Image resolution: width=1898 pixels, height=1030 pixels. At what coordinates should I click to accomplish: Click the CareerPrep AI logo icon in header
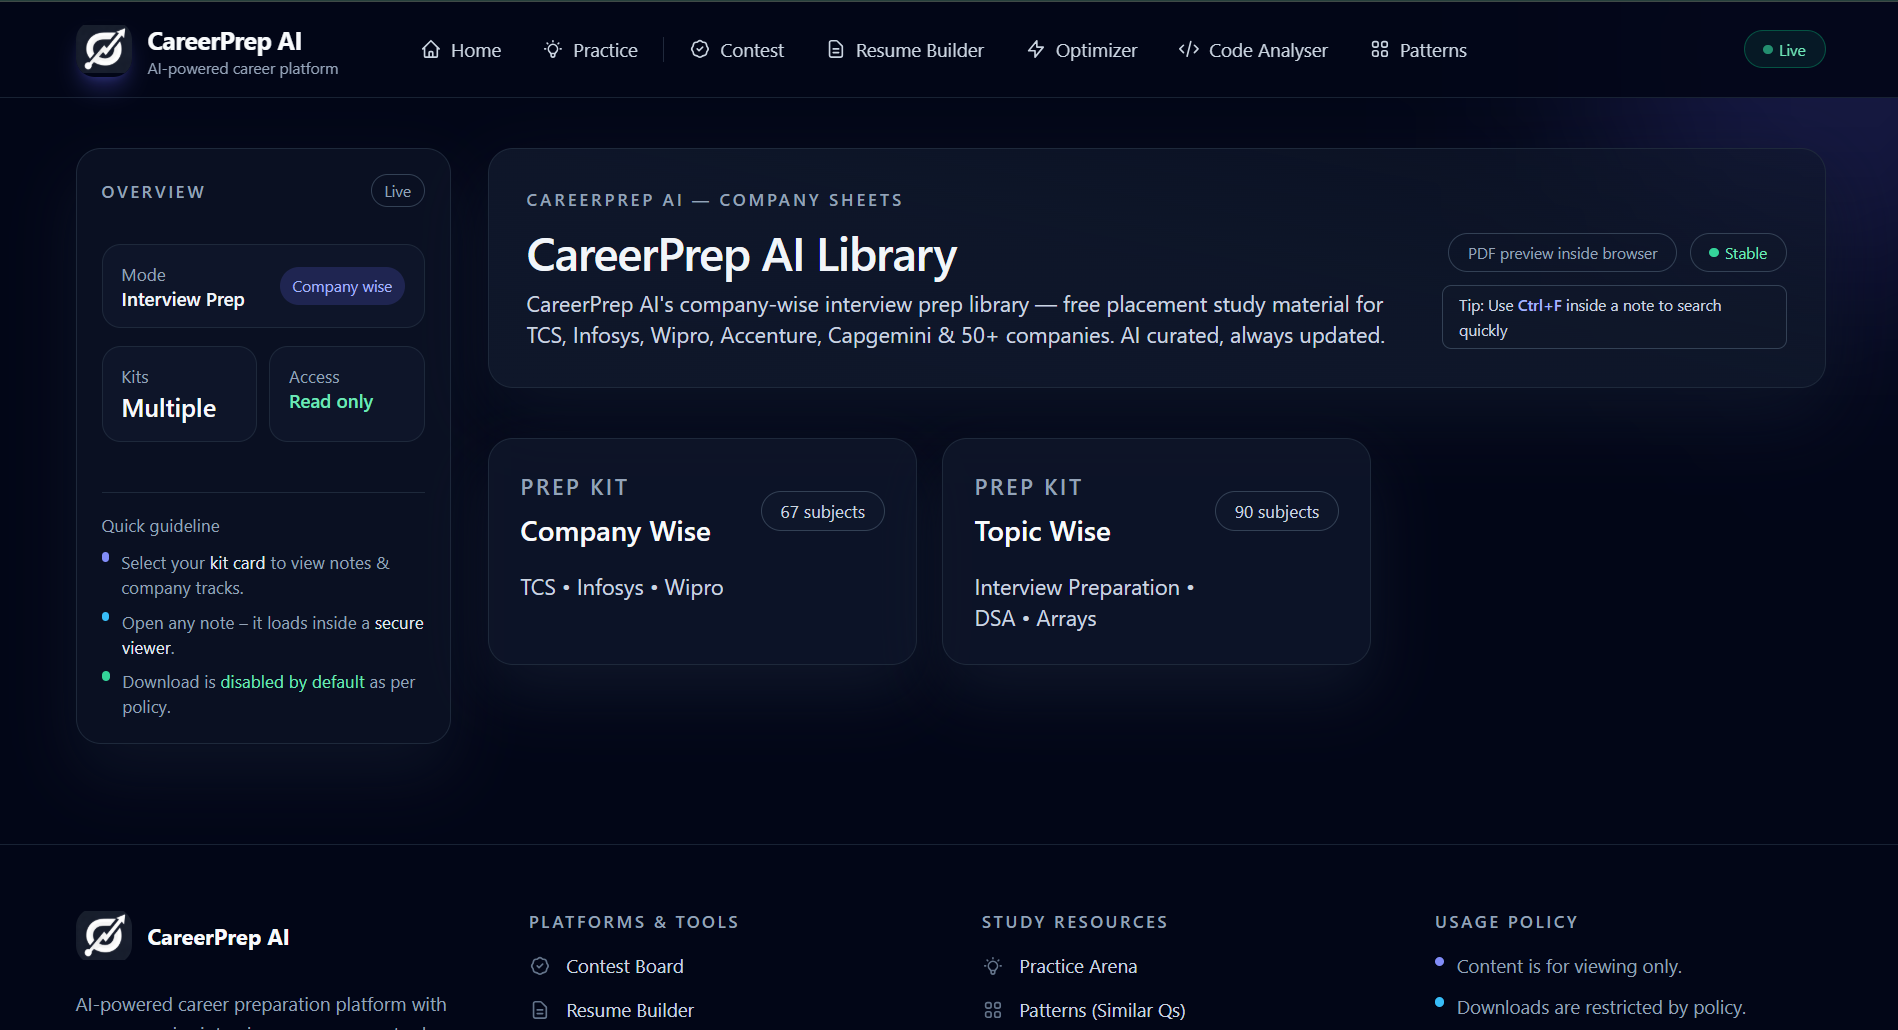click(104, 50)
